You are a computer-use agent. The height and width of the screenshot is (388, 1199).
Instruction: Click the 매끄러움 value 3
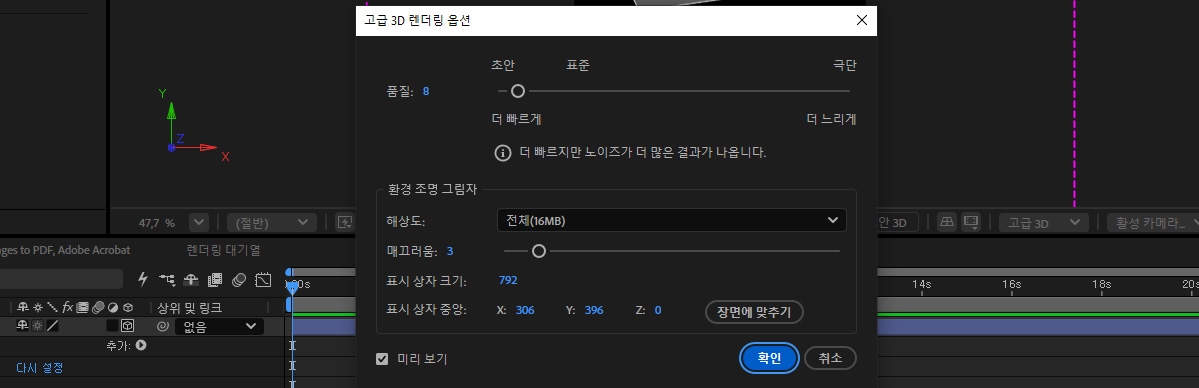pos(450,251)
